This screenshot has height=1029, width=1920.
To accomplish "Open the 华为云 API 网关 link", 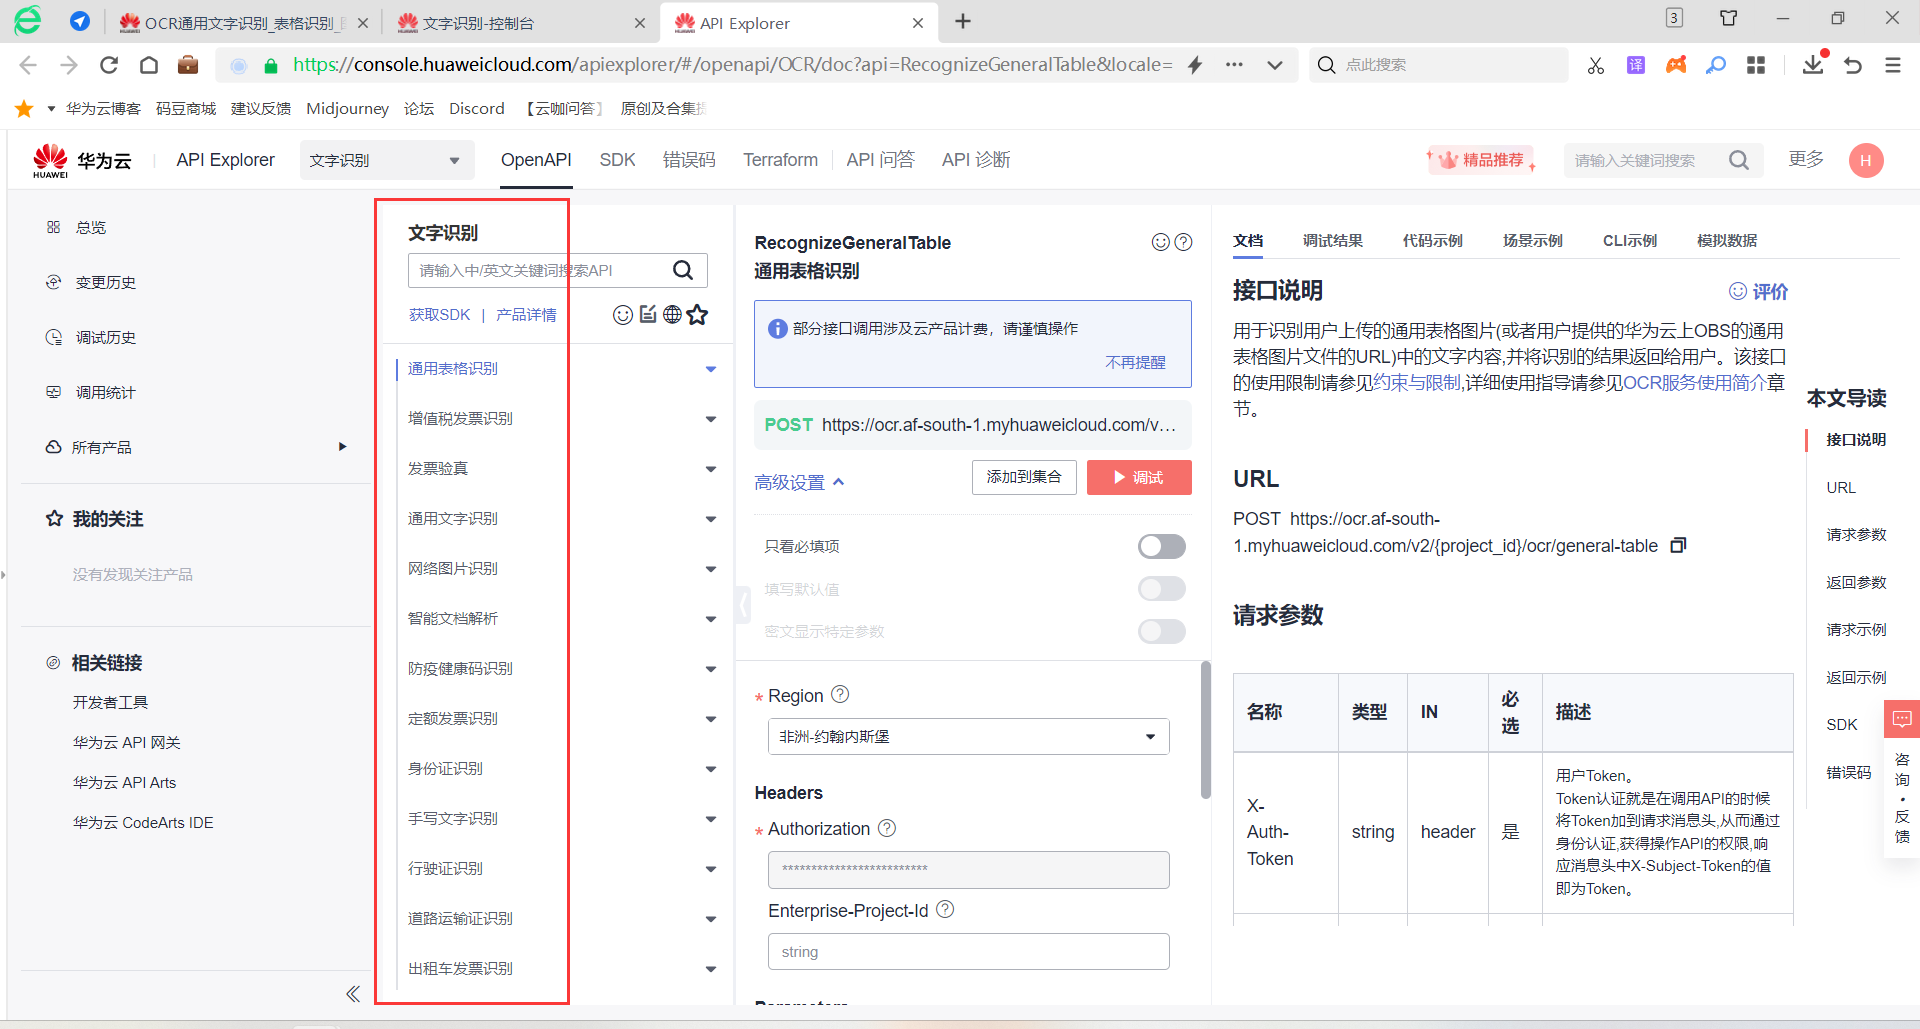I will tap(127, 742).
